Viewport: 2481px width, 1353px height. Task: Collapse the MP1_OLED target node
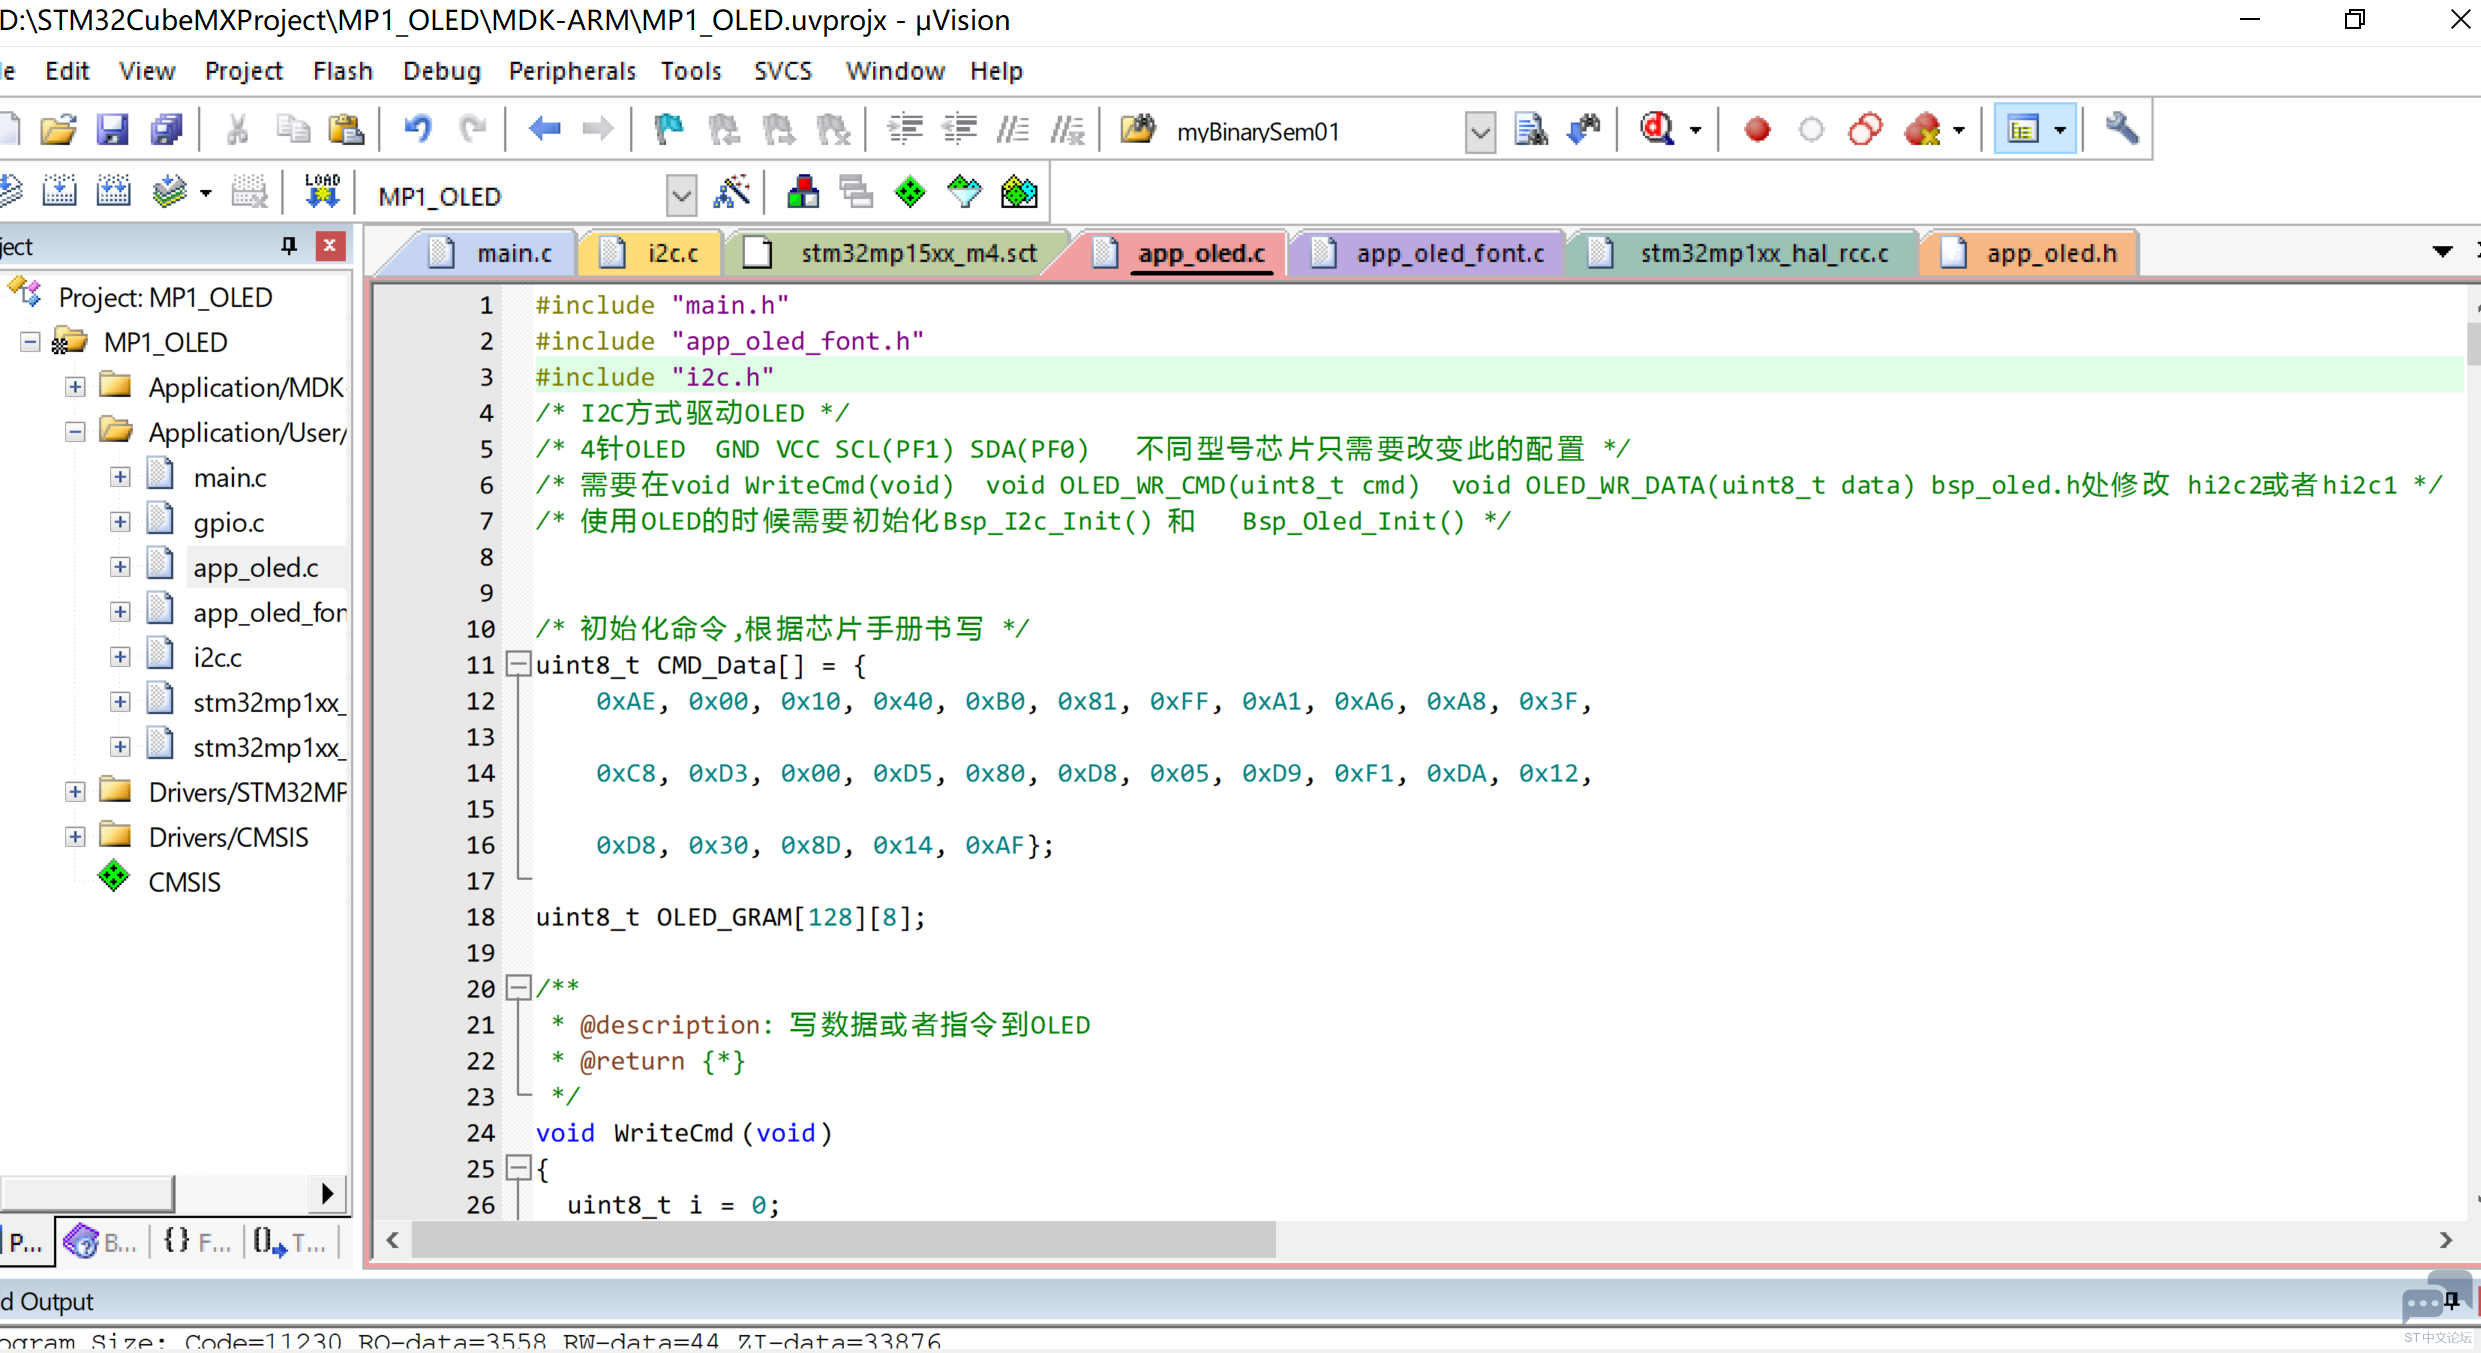[x=30, y=342]
